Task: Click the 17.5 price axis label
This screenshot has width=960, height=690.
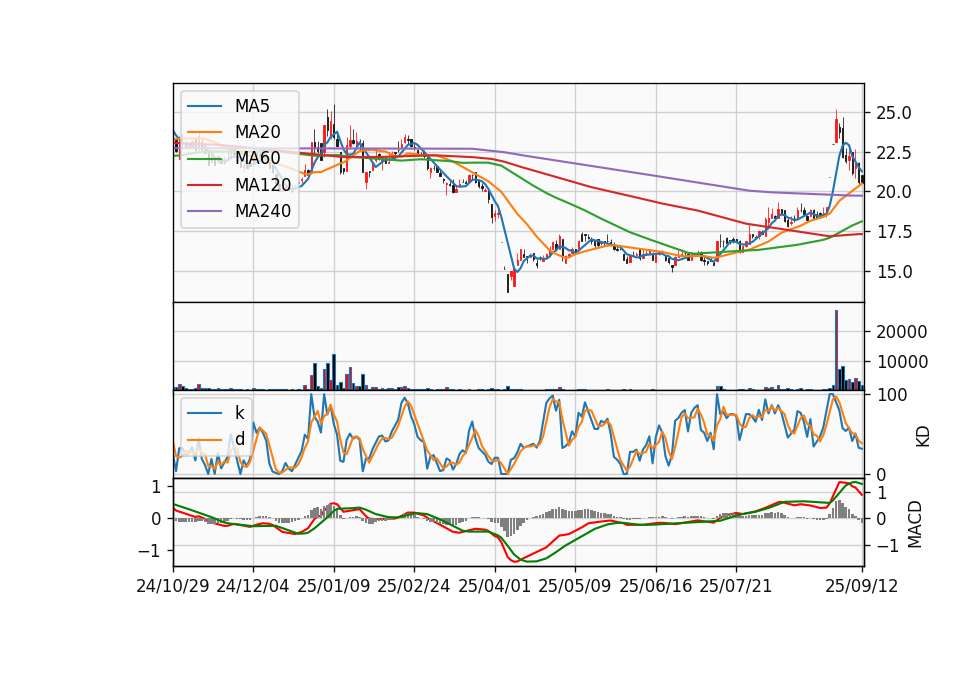Action: point(894,232)
